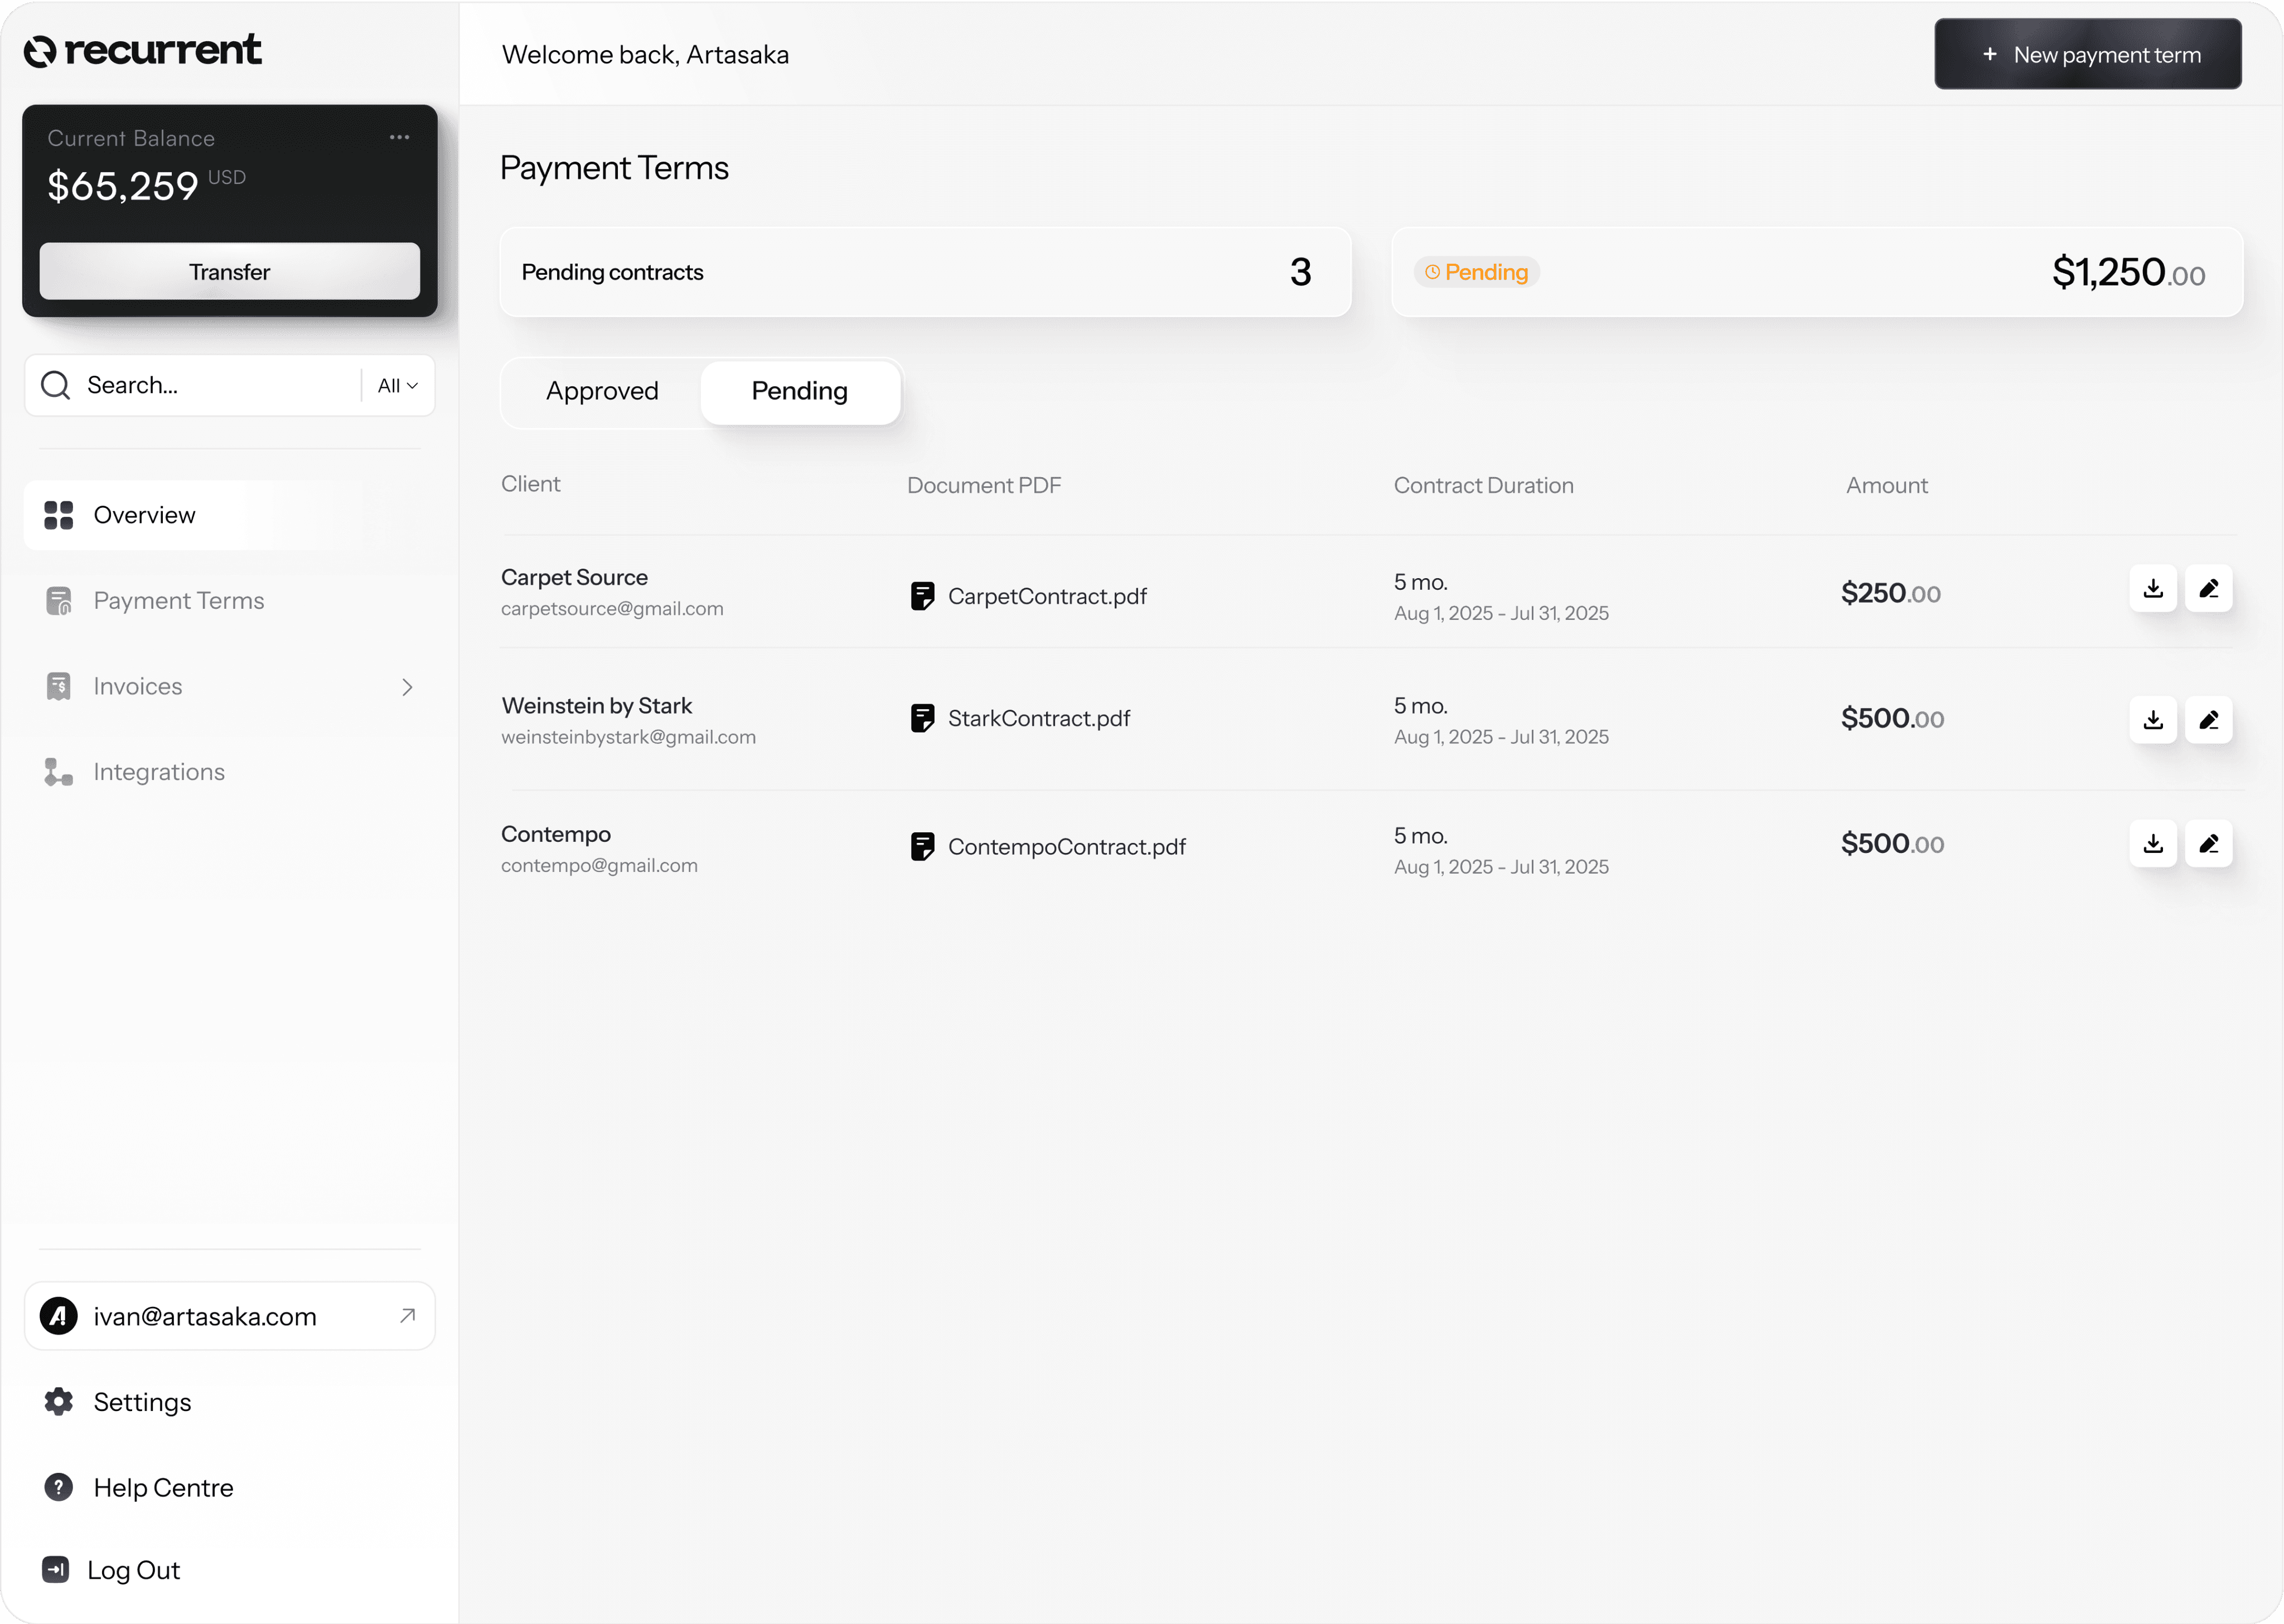Switch to the Approved tab

coord(602,391)
